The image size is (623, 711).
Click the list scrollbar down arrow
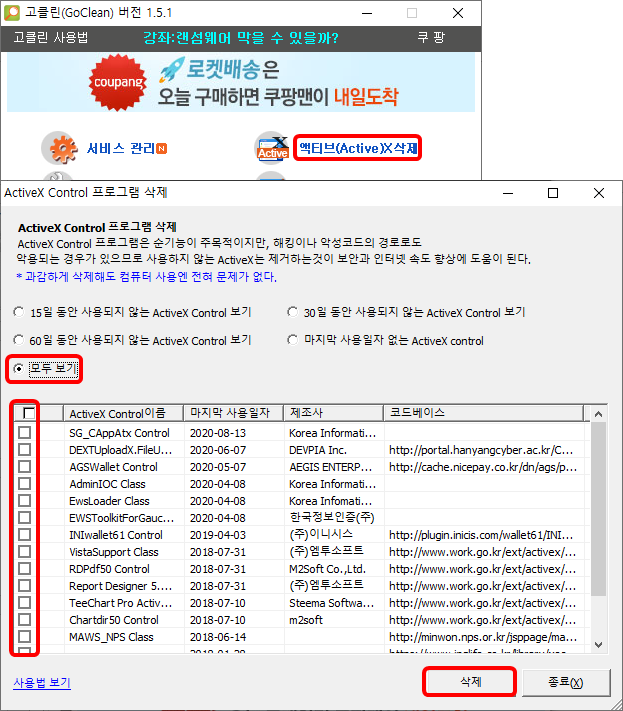(599, 645)
